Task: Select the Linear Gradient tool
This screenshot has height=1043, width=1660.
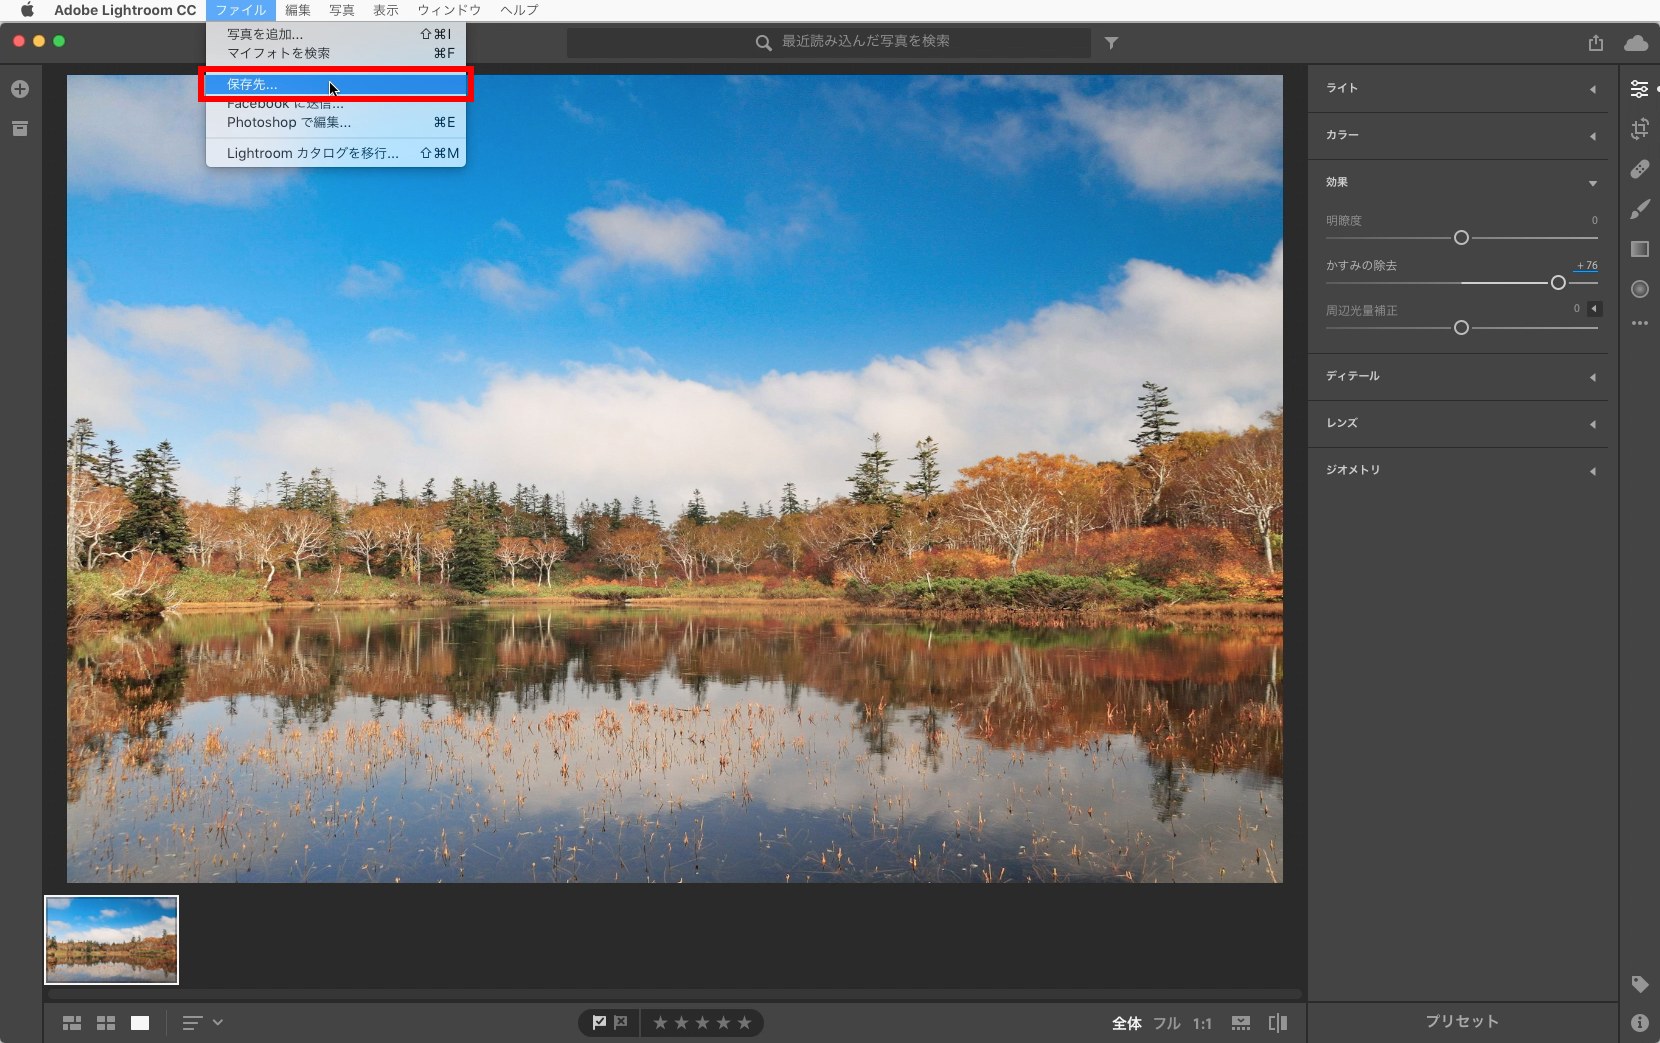Action: click(x=1639, y=249)
